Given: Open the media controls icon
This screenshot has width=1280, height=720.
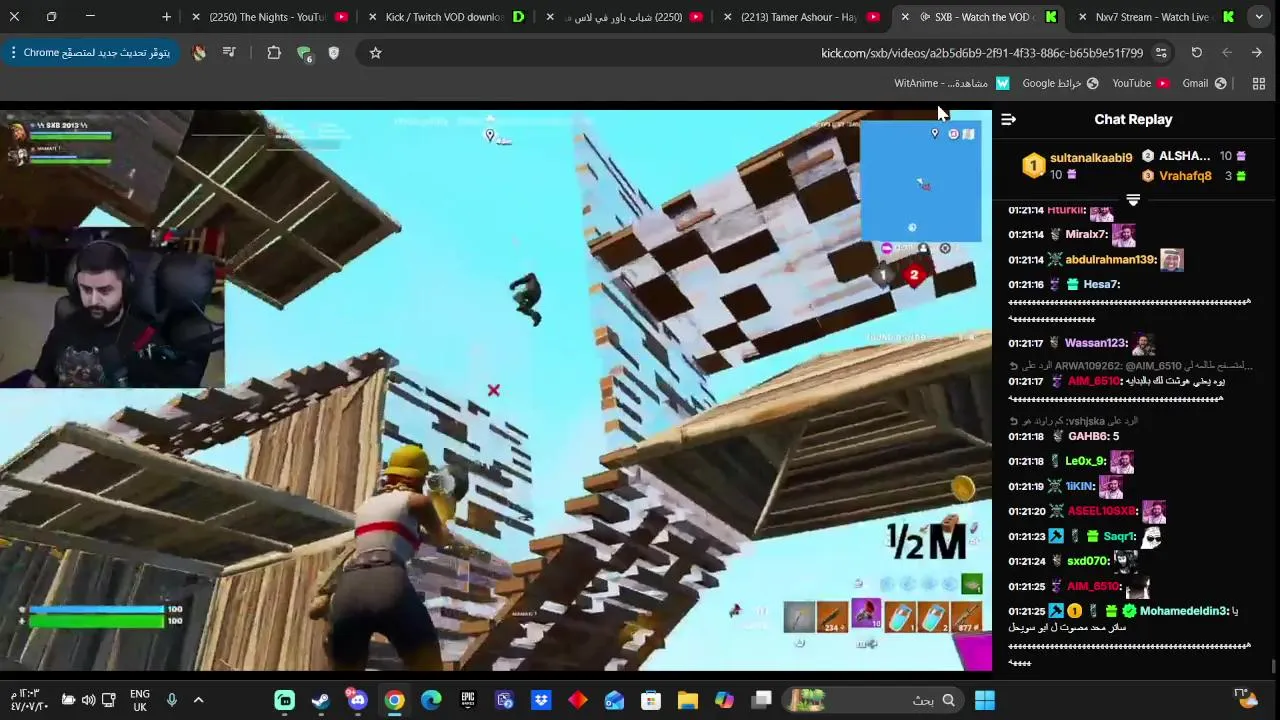Looking at the screenshot, I should [x=229, y=53].
